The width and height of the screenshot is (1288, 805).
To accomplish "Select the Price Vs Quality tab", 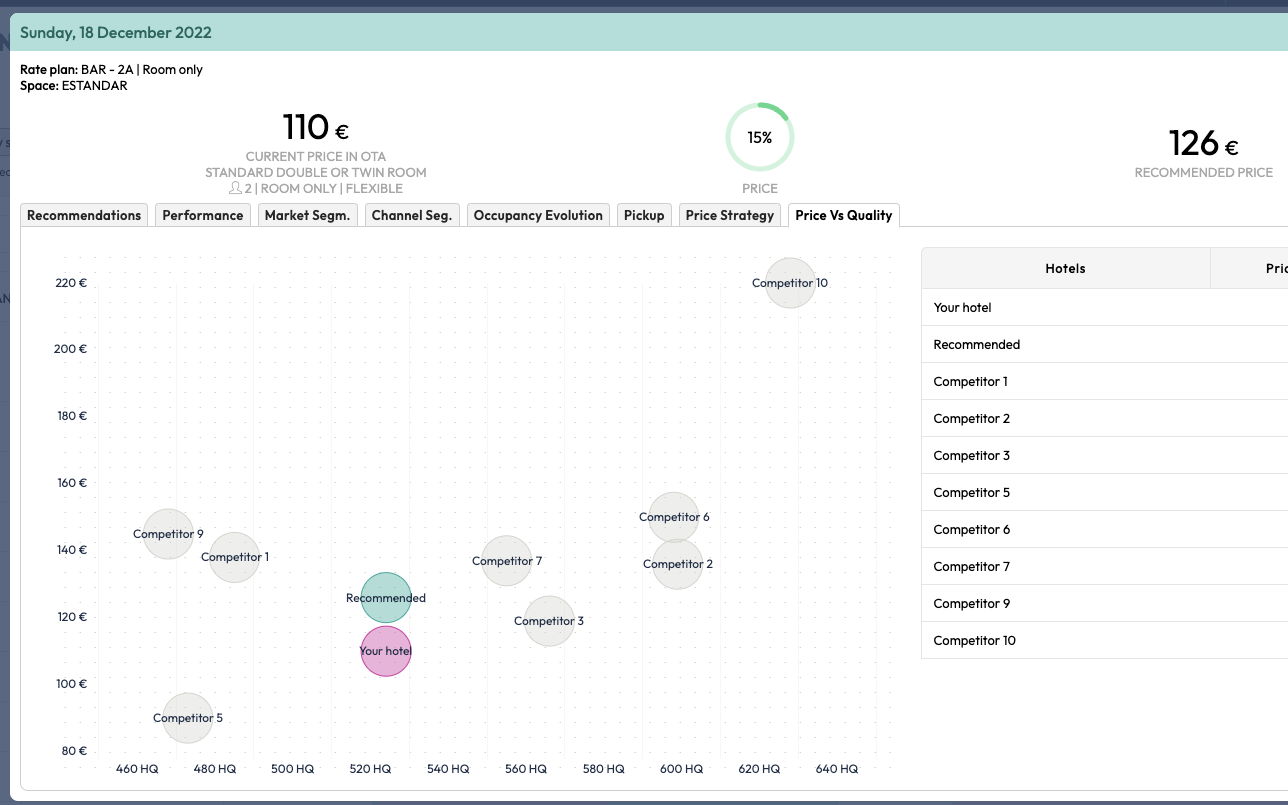I will click(844, 215).
